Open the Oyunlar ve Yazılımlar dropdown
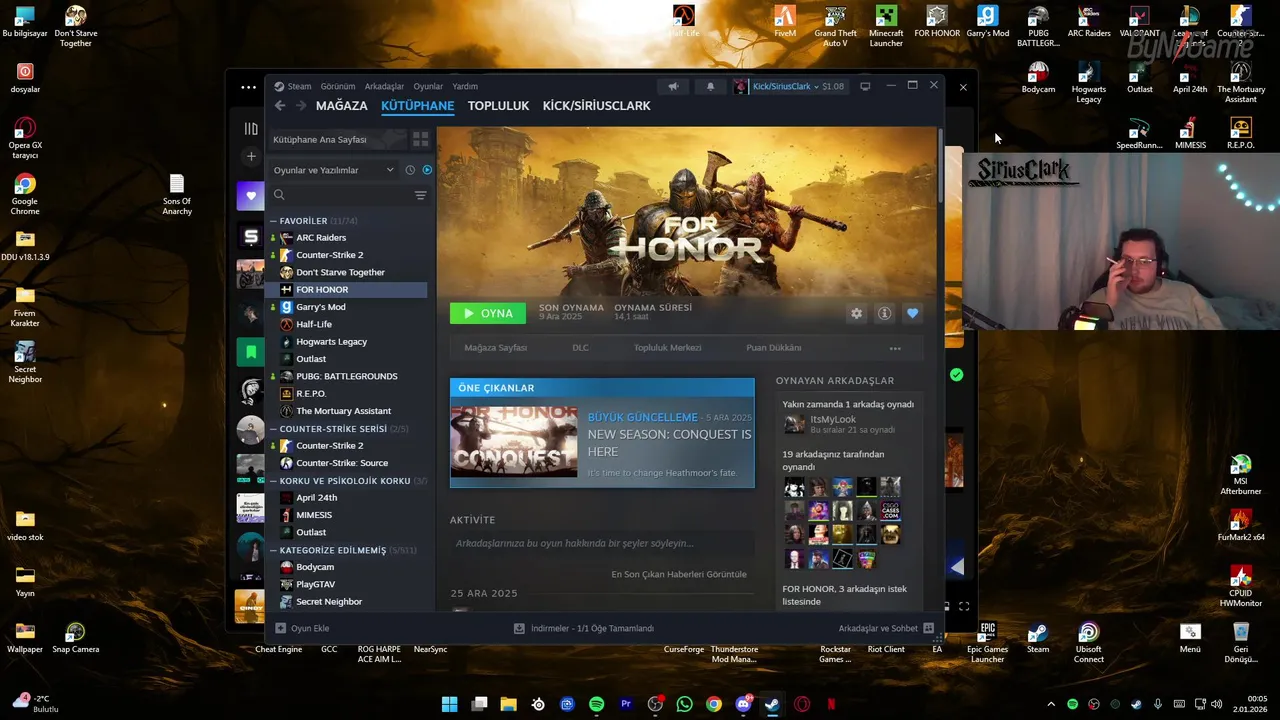The height and width of the screenshot is (720, 1280). click(333, 170)
